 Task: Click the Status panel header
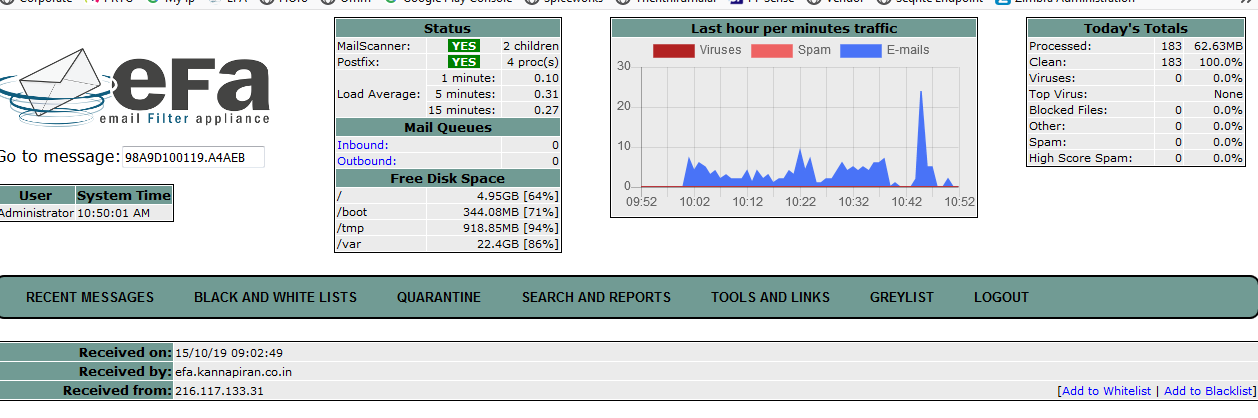[x=447, y=29]
